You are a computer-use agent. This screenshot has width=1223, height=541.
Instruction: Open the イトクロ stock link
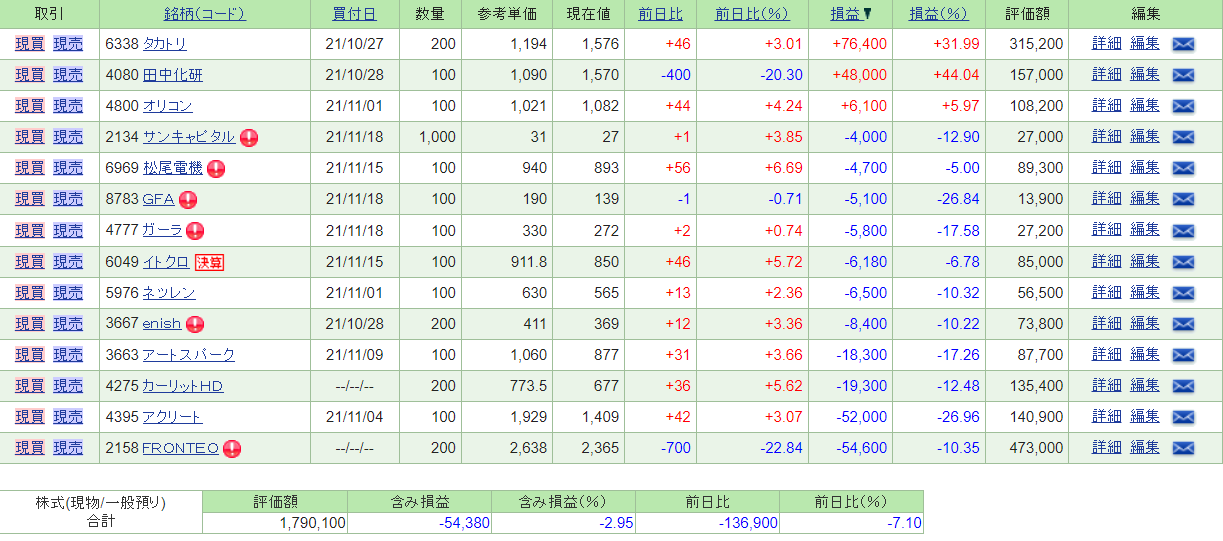[165, 262]
